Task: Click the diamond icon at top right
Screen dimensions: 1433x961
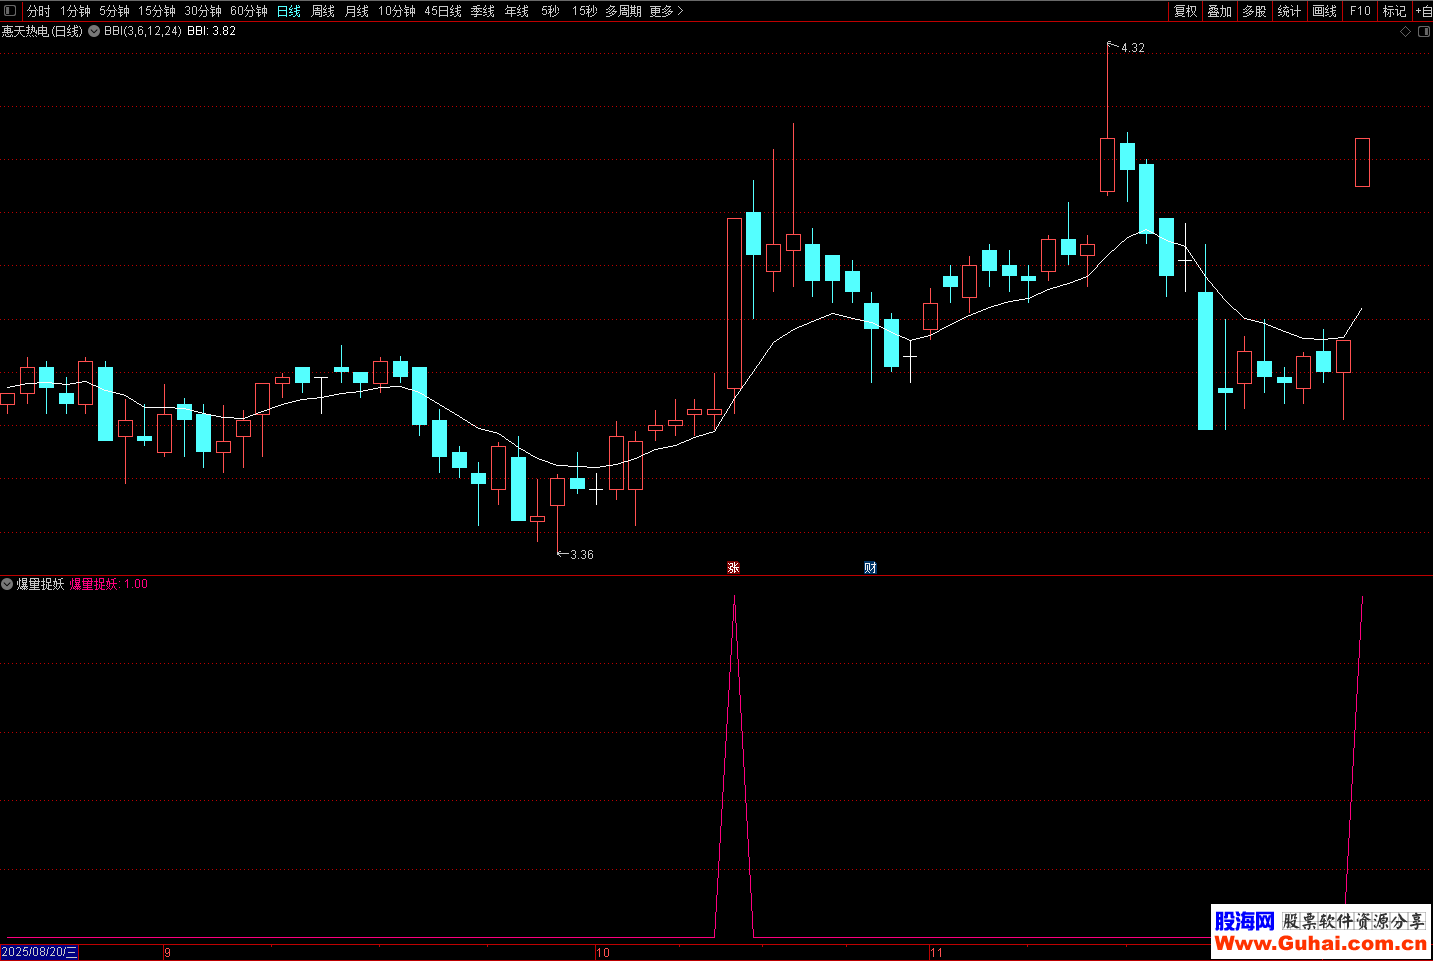Action: pos(1405,32)
